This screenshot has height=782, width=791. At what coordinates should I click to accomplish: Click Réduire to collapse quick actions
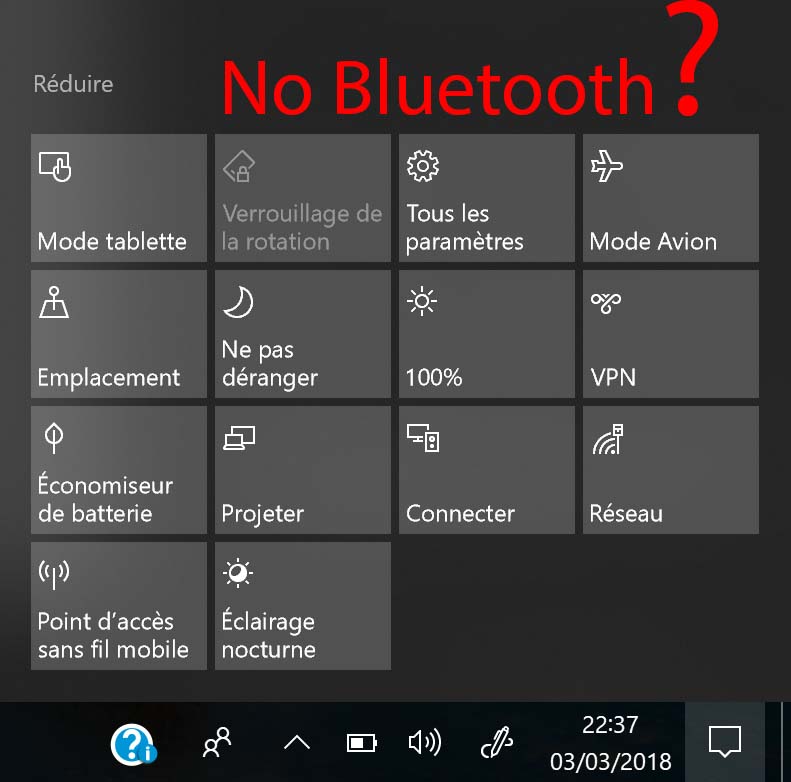pyautogui.click(x=73, y=84)
